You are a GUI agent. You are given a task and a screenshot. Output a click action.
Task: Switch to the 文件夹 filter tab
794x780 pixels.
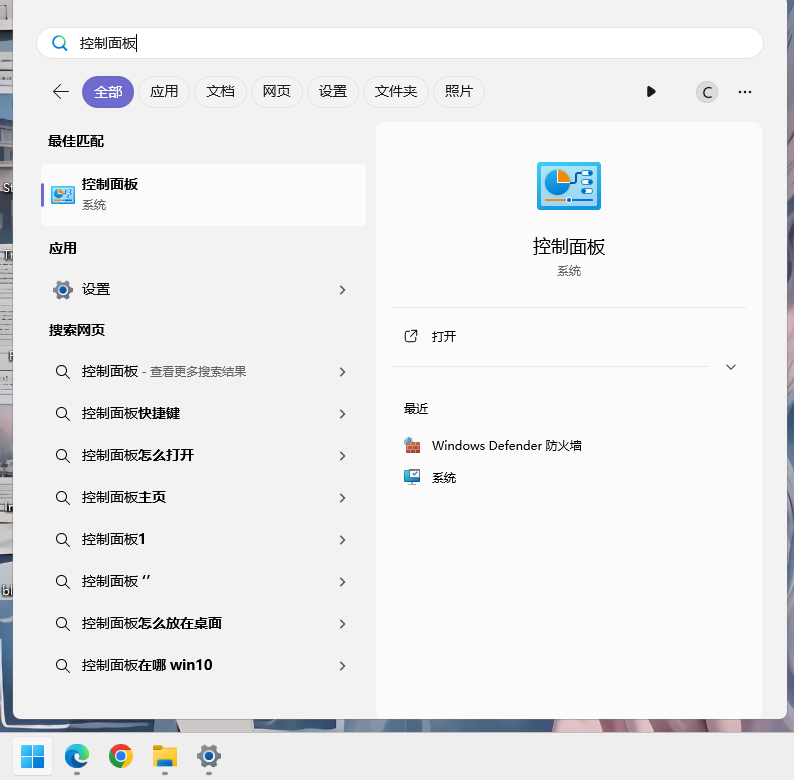point(395,92)
